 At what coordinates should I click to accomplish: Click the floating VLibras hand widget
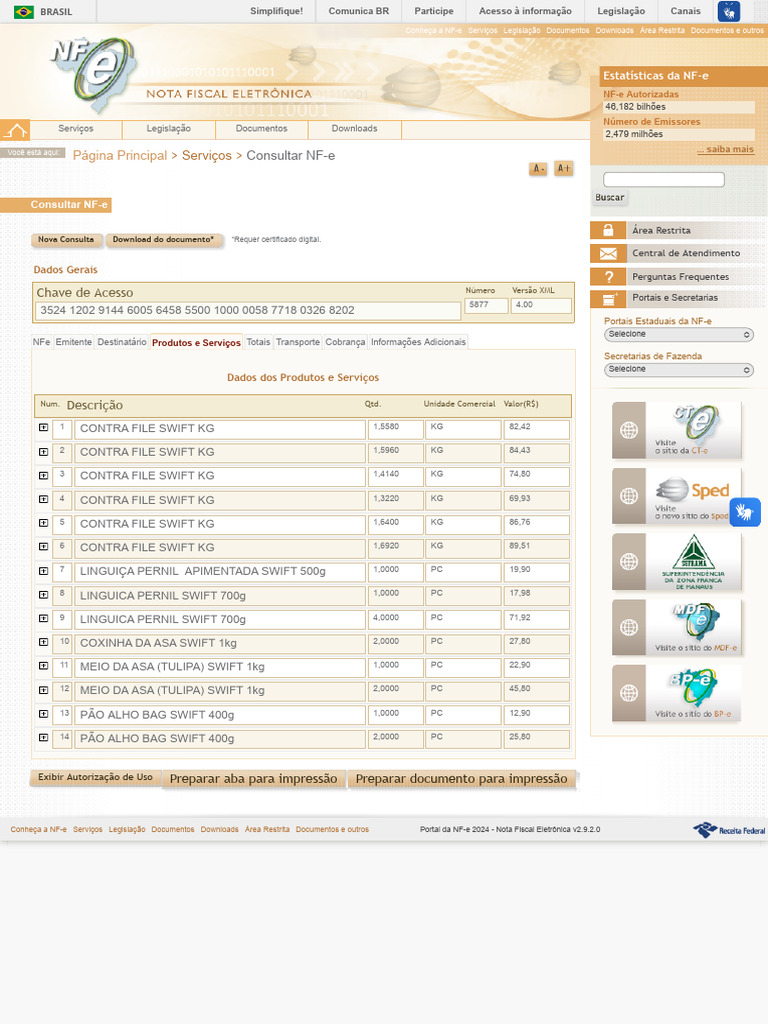[x=745, y=512]
